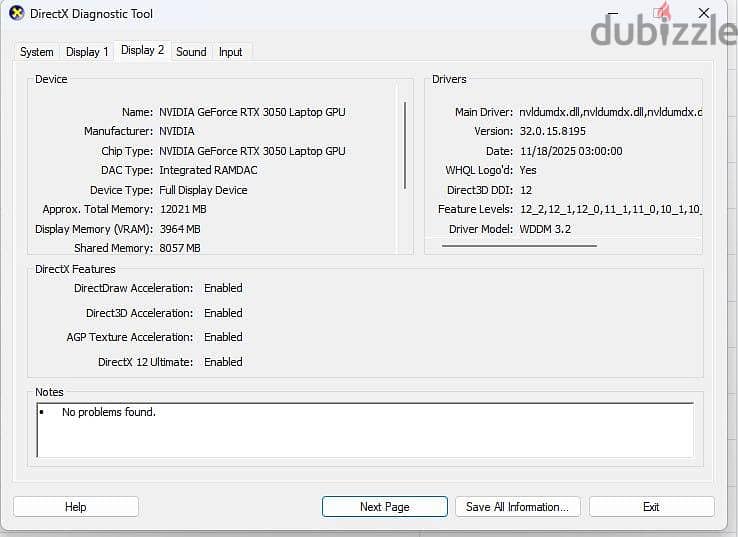Click Main Driver value 'nvldumdx.dll'

coord(610,112)
